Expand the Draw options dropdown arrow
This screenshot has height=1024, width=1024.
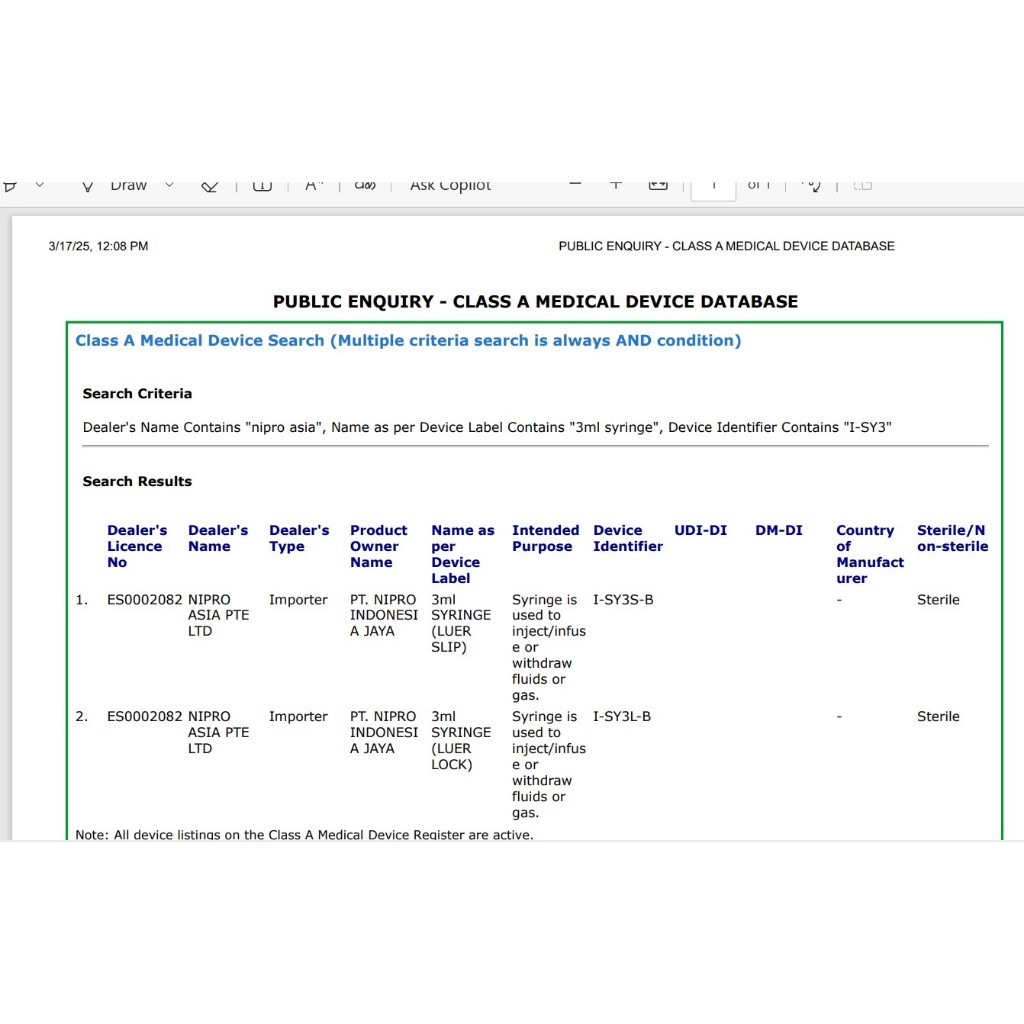[x=169, y=185]
